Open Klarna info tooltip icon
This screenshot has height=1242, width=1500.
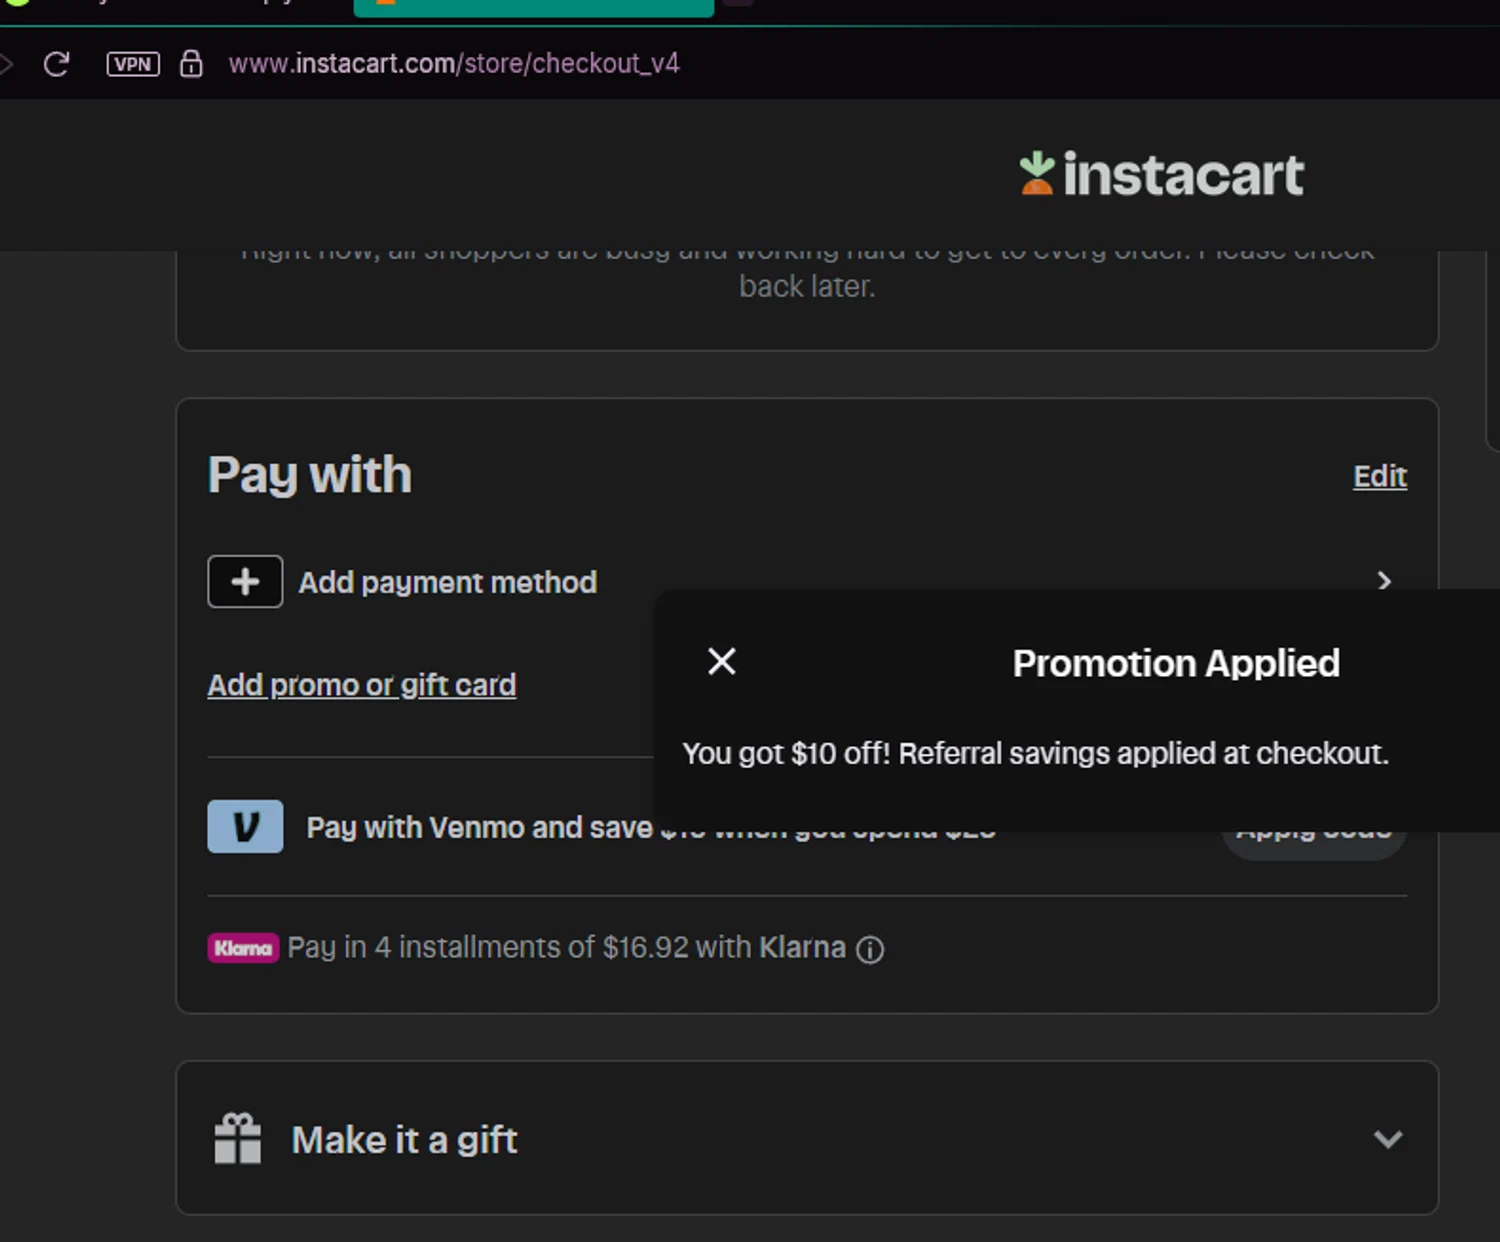pyautogui.click(x=870, y=949)
